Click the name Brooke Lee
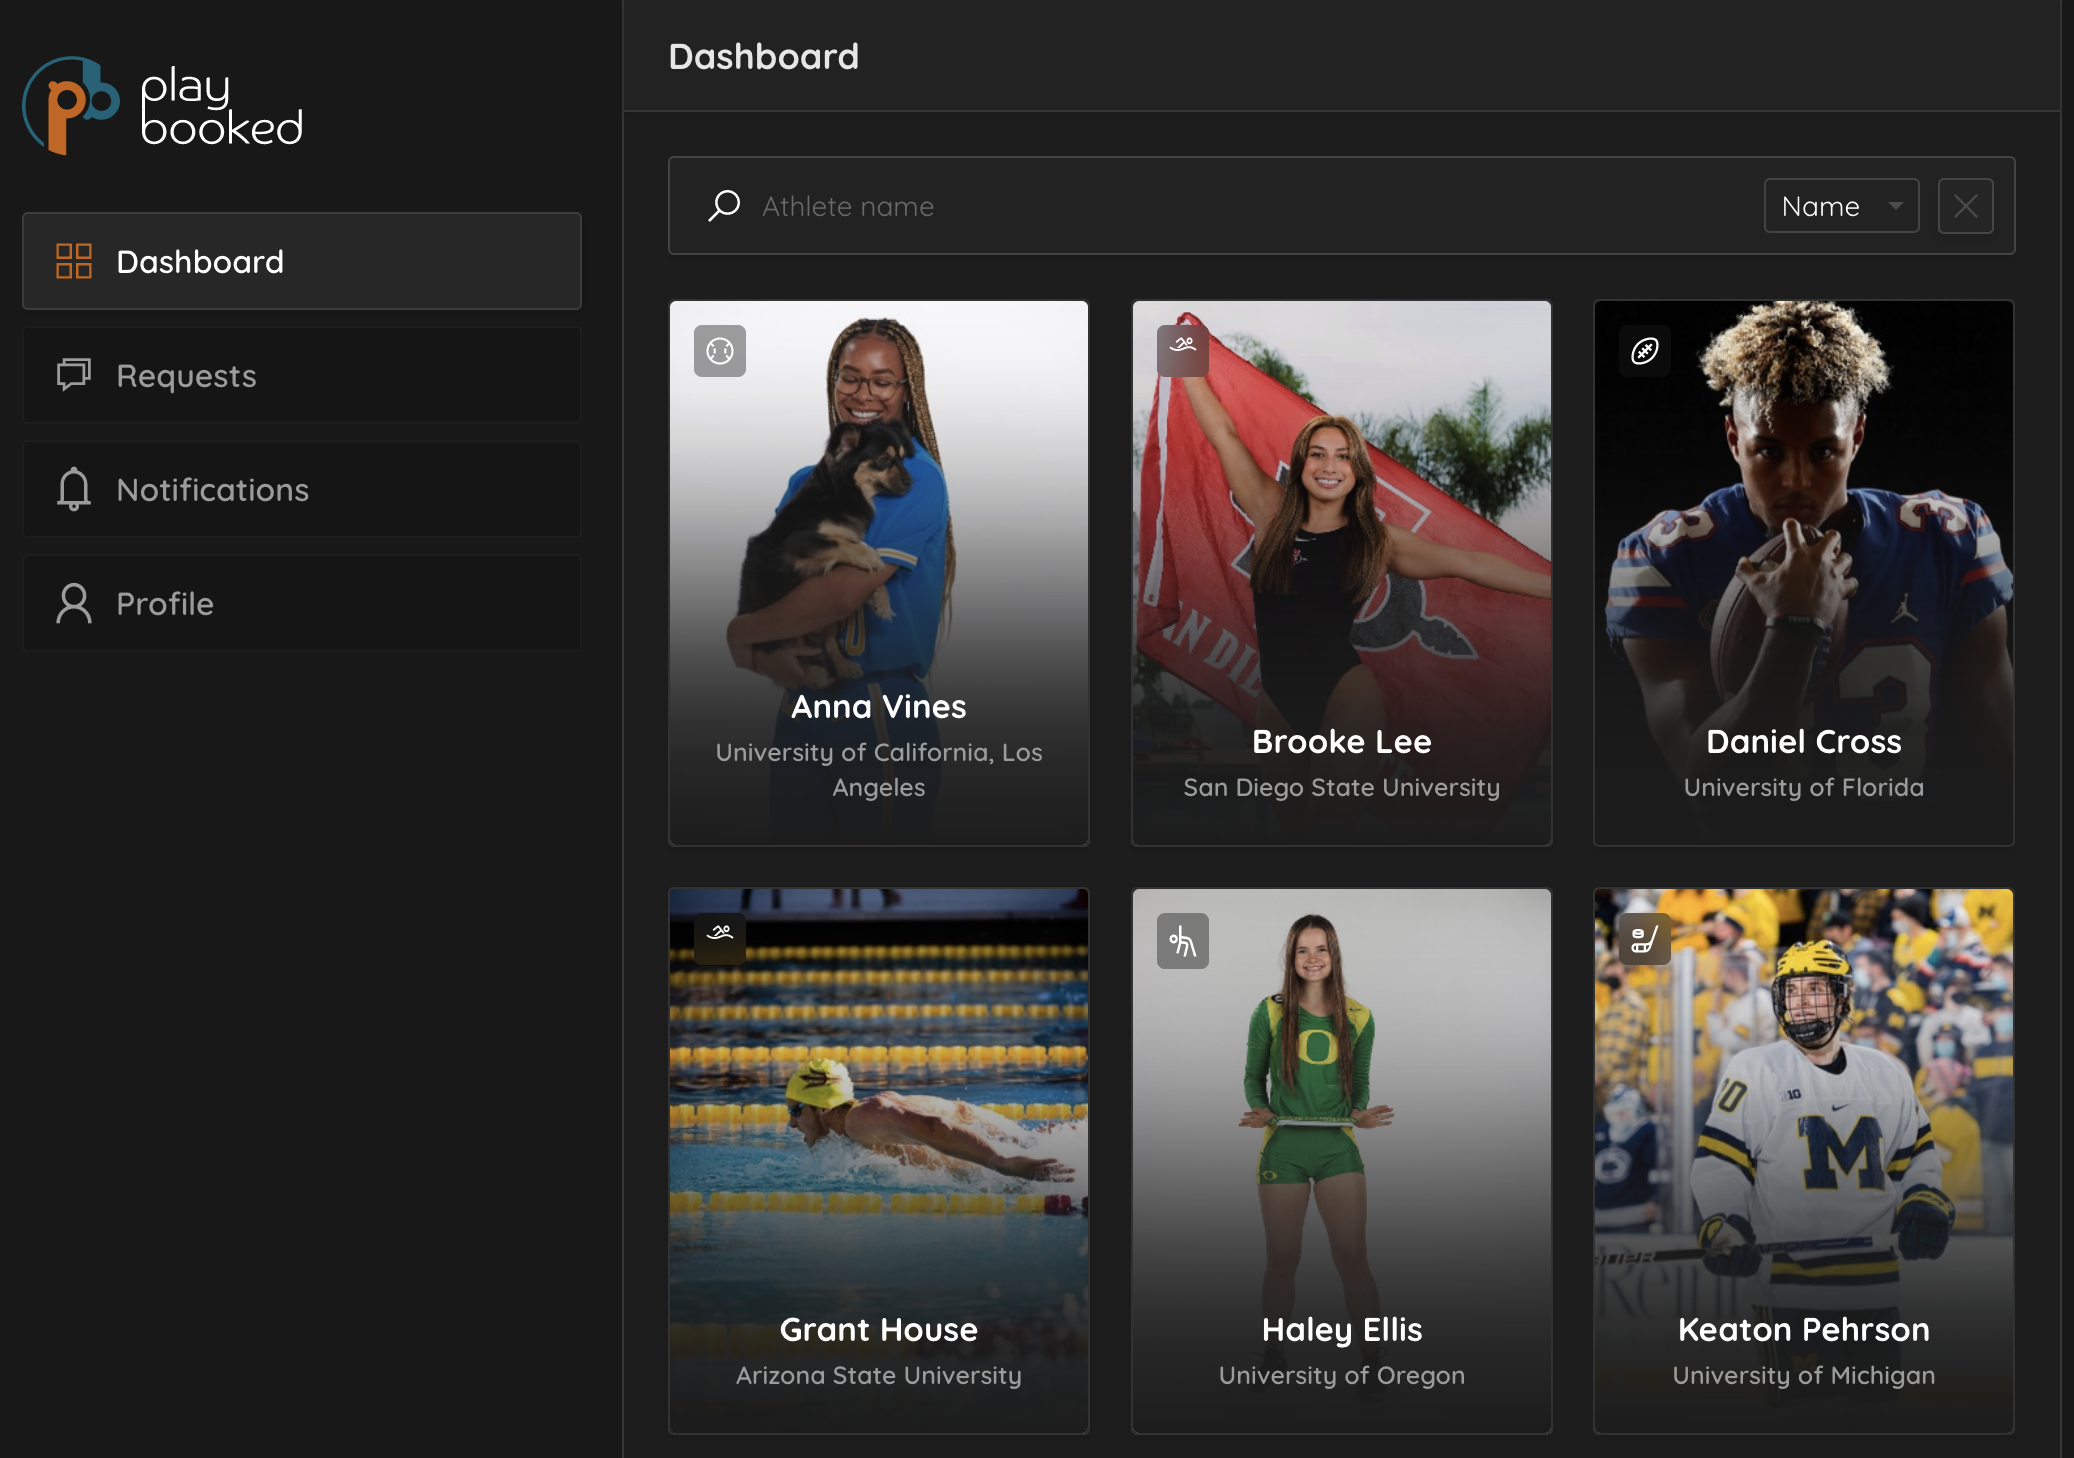Viewport: 2074px width, 1458px height. coord(1341,742)
